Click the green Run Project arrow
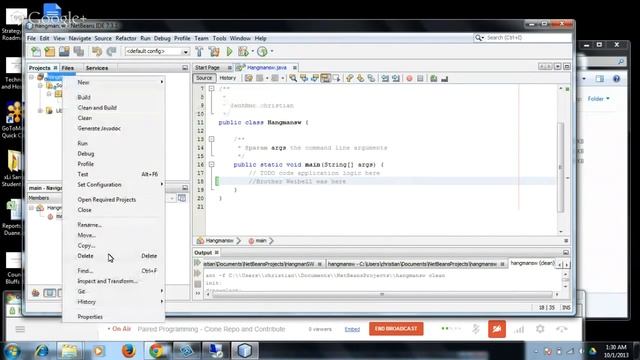The image size is (640, 360). (x=229, y=51)
